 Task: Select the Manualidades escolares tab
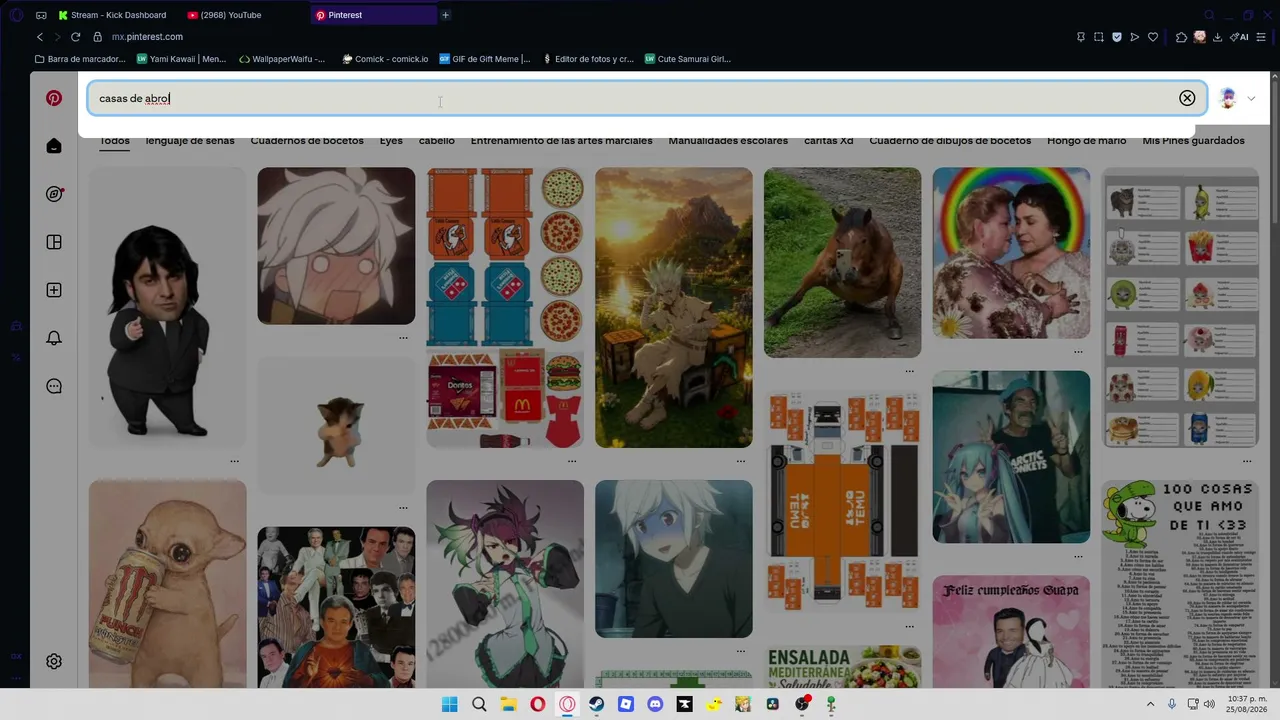click(728, 141)
